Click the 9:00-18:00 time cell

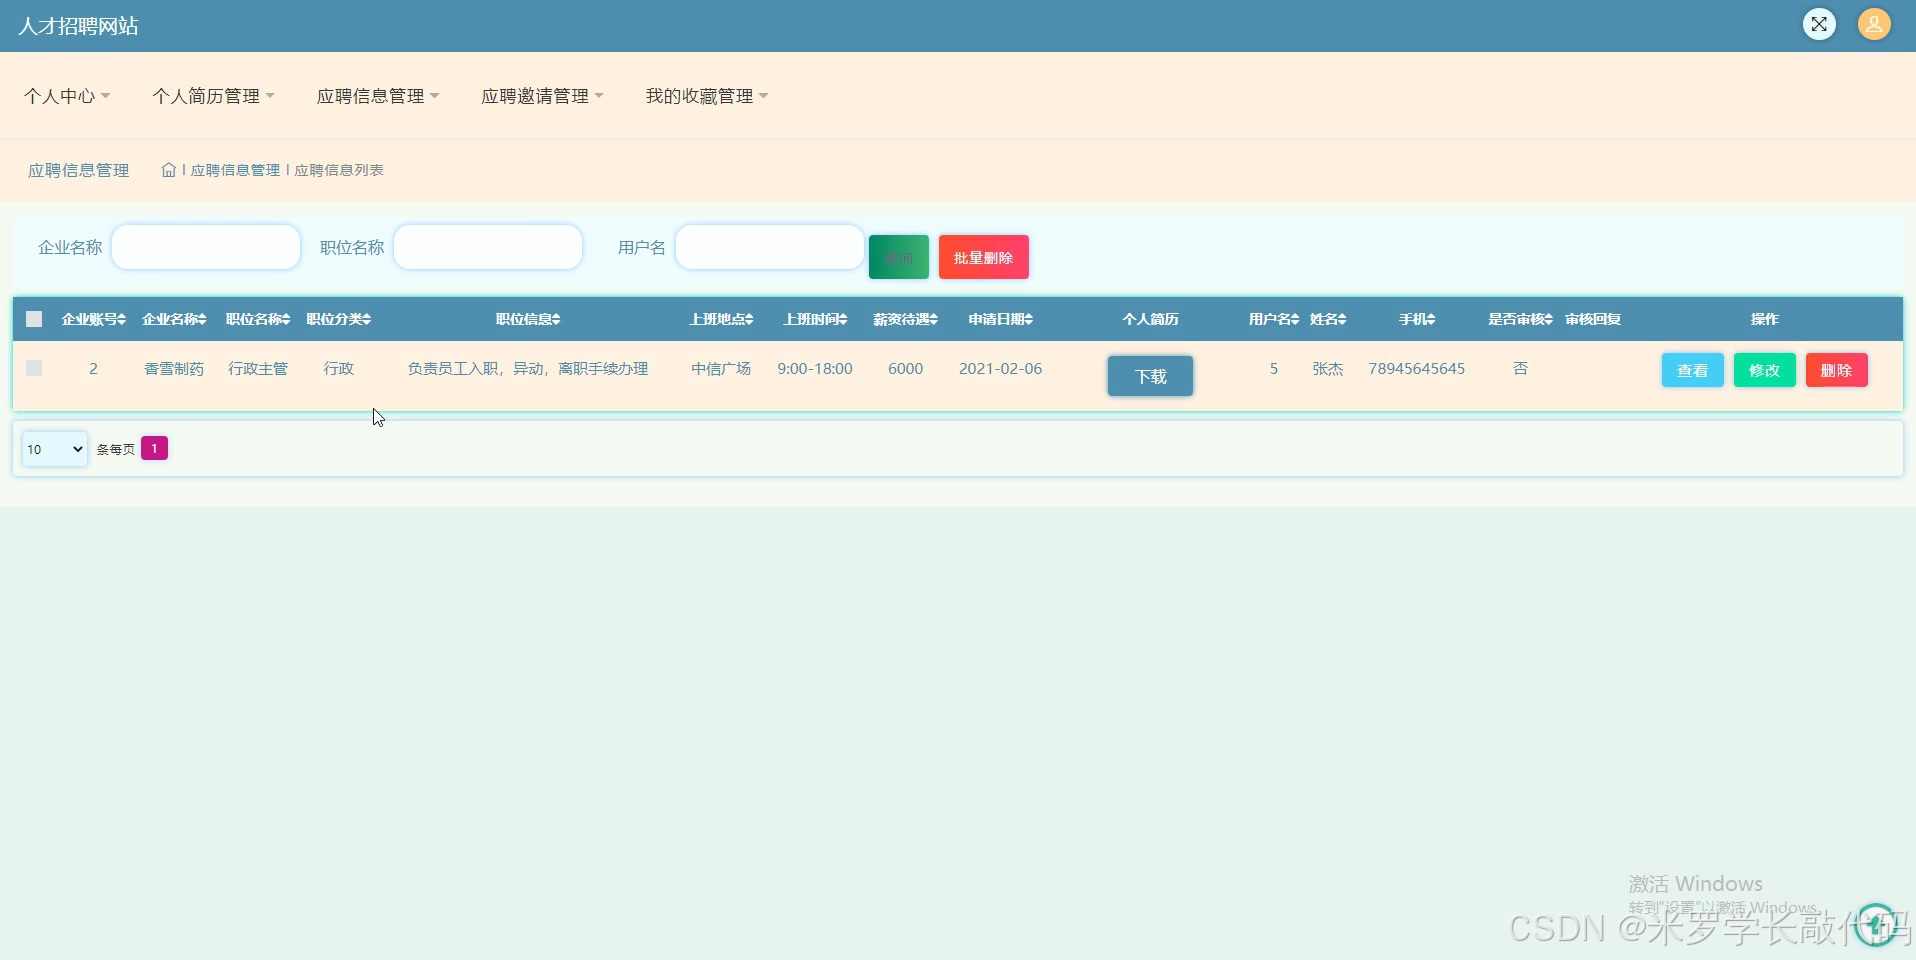click(815, 369)
